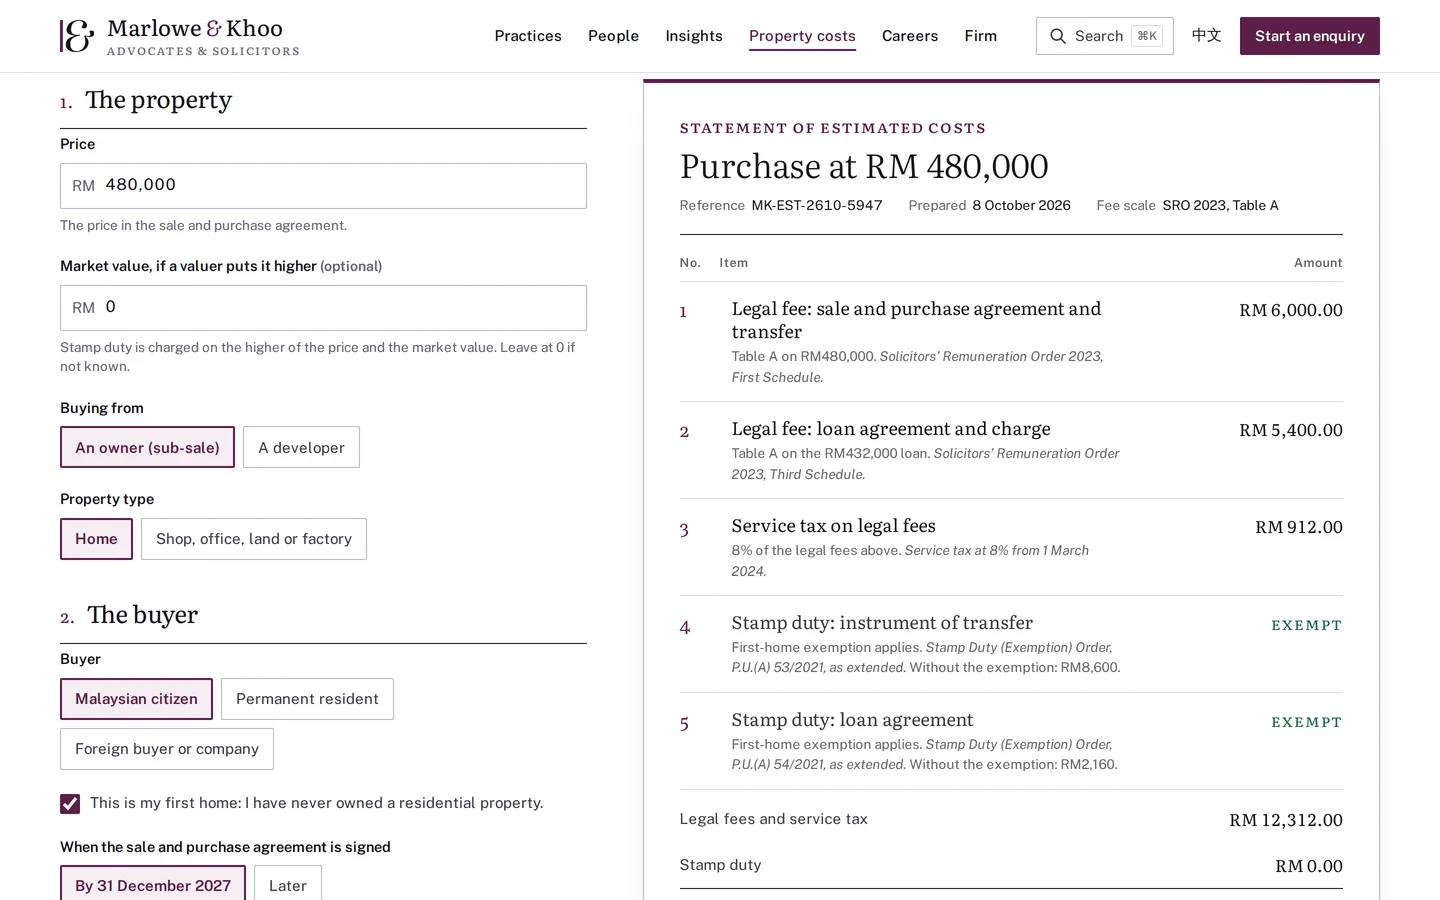This screenshot has height=900, width=1440.
Task: Select Permanent resident buyer
Action: [307, 699]
